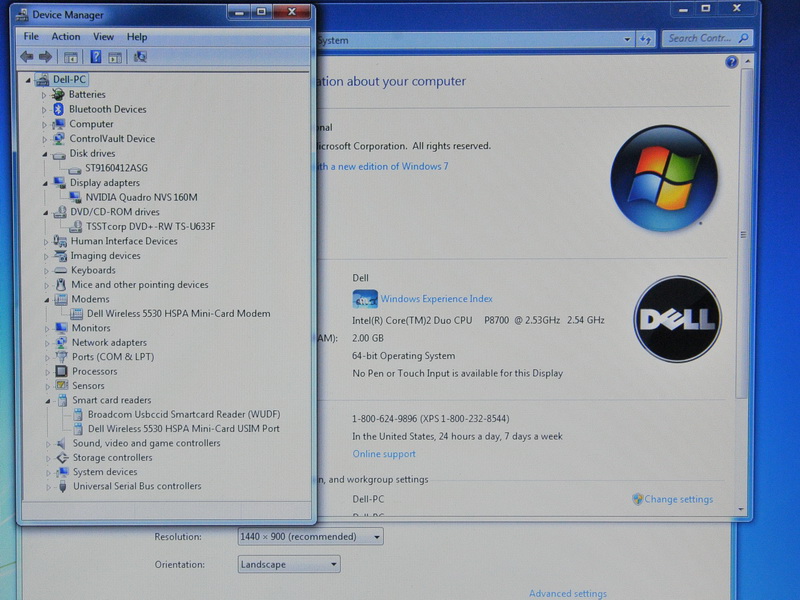Click the System window scroll down arrow
Image resolution: width=800 pixels, height=600 pixels.
(x=741, y=509)
